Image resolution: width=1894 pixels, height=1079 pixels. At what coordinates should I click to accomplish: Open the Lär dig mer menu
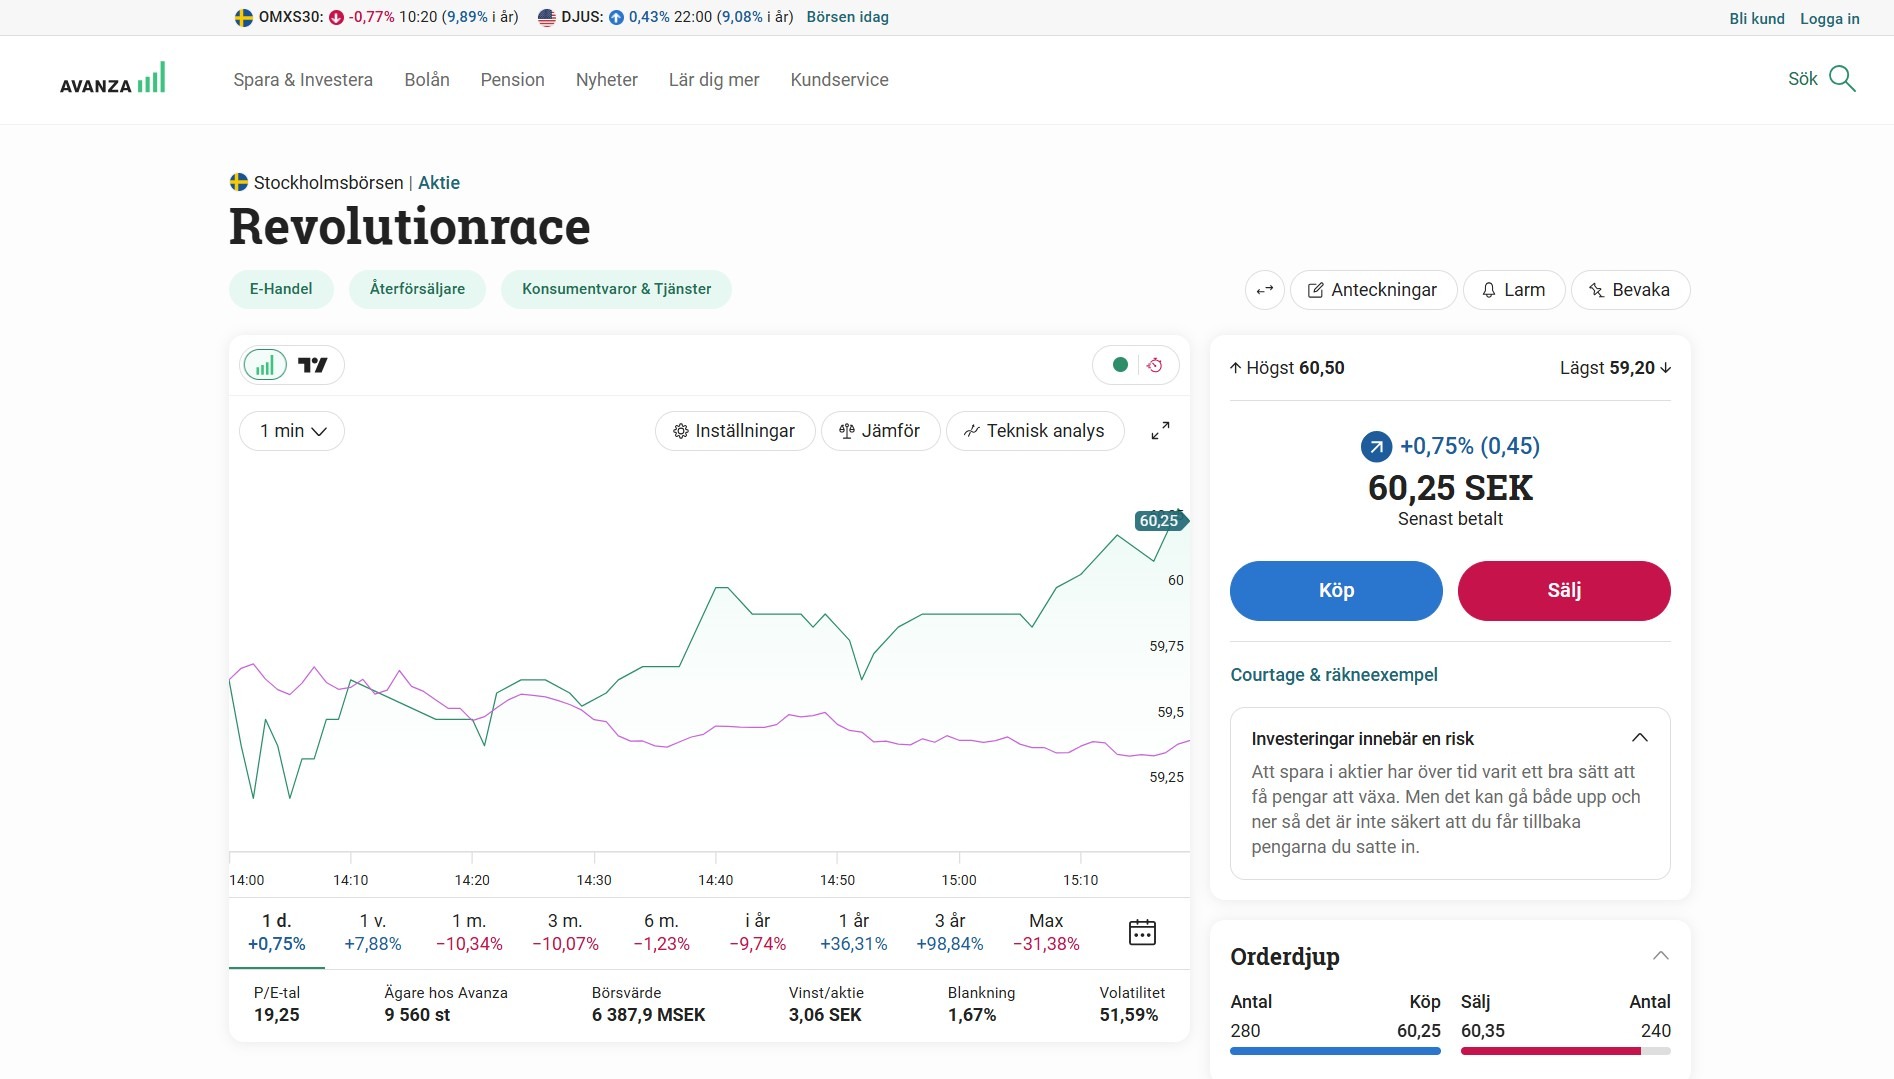[714, 80]
